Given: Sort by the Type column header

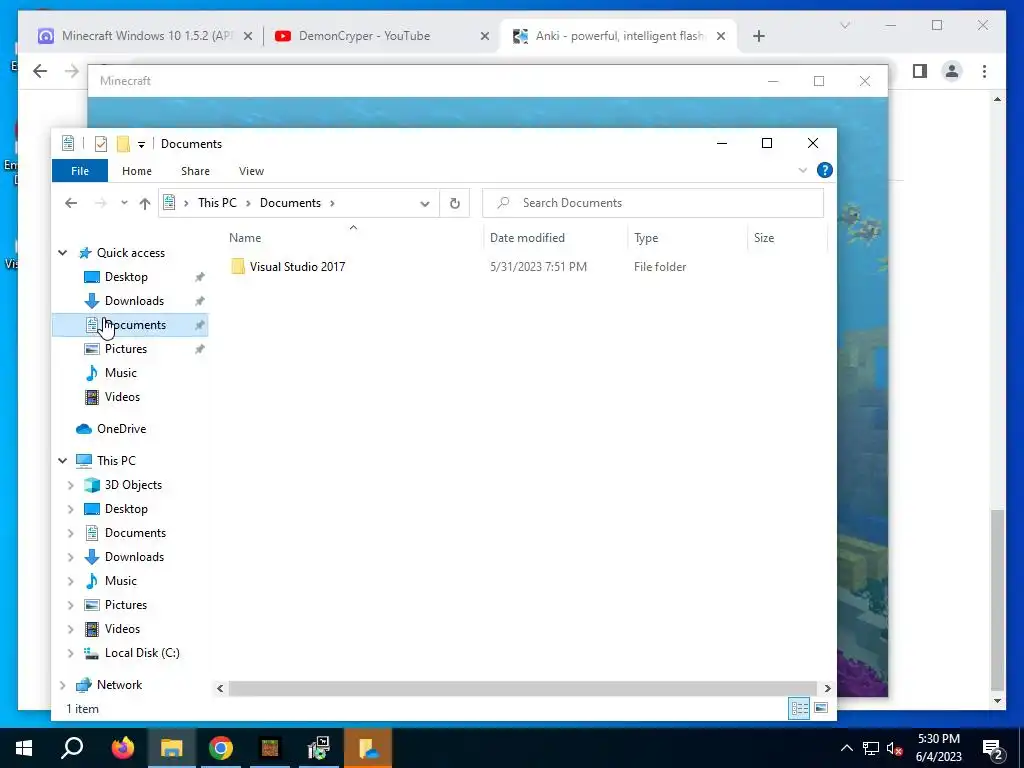Looking at the screenshot, I should (646, 238).
